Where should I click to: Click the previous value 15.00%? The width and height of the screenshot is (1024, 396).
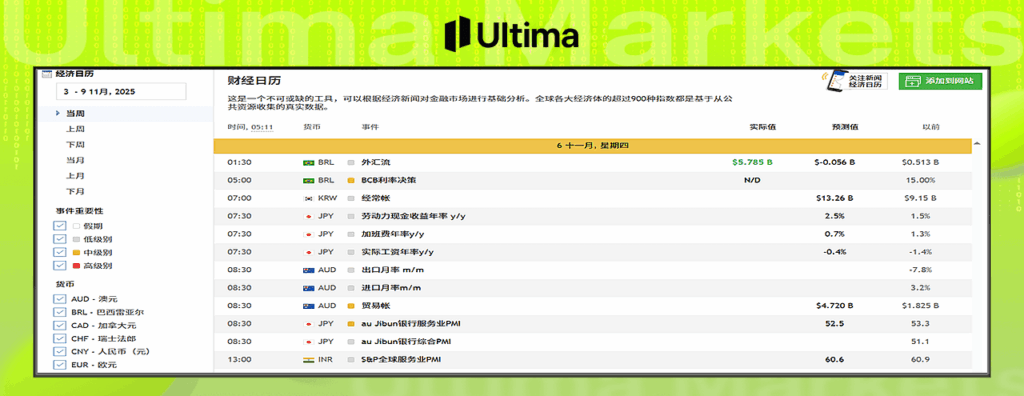921,180
